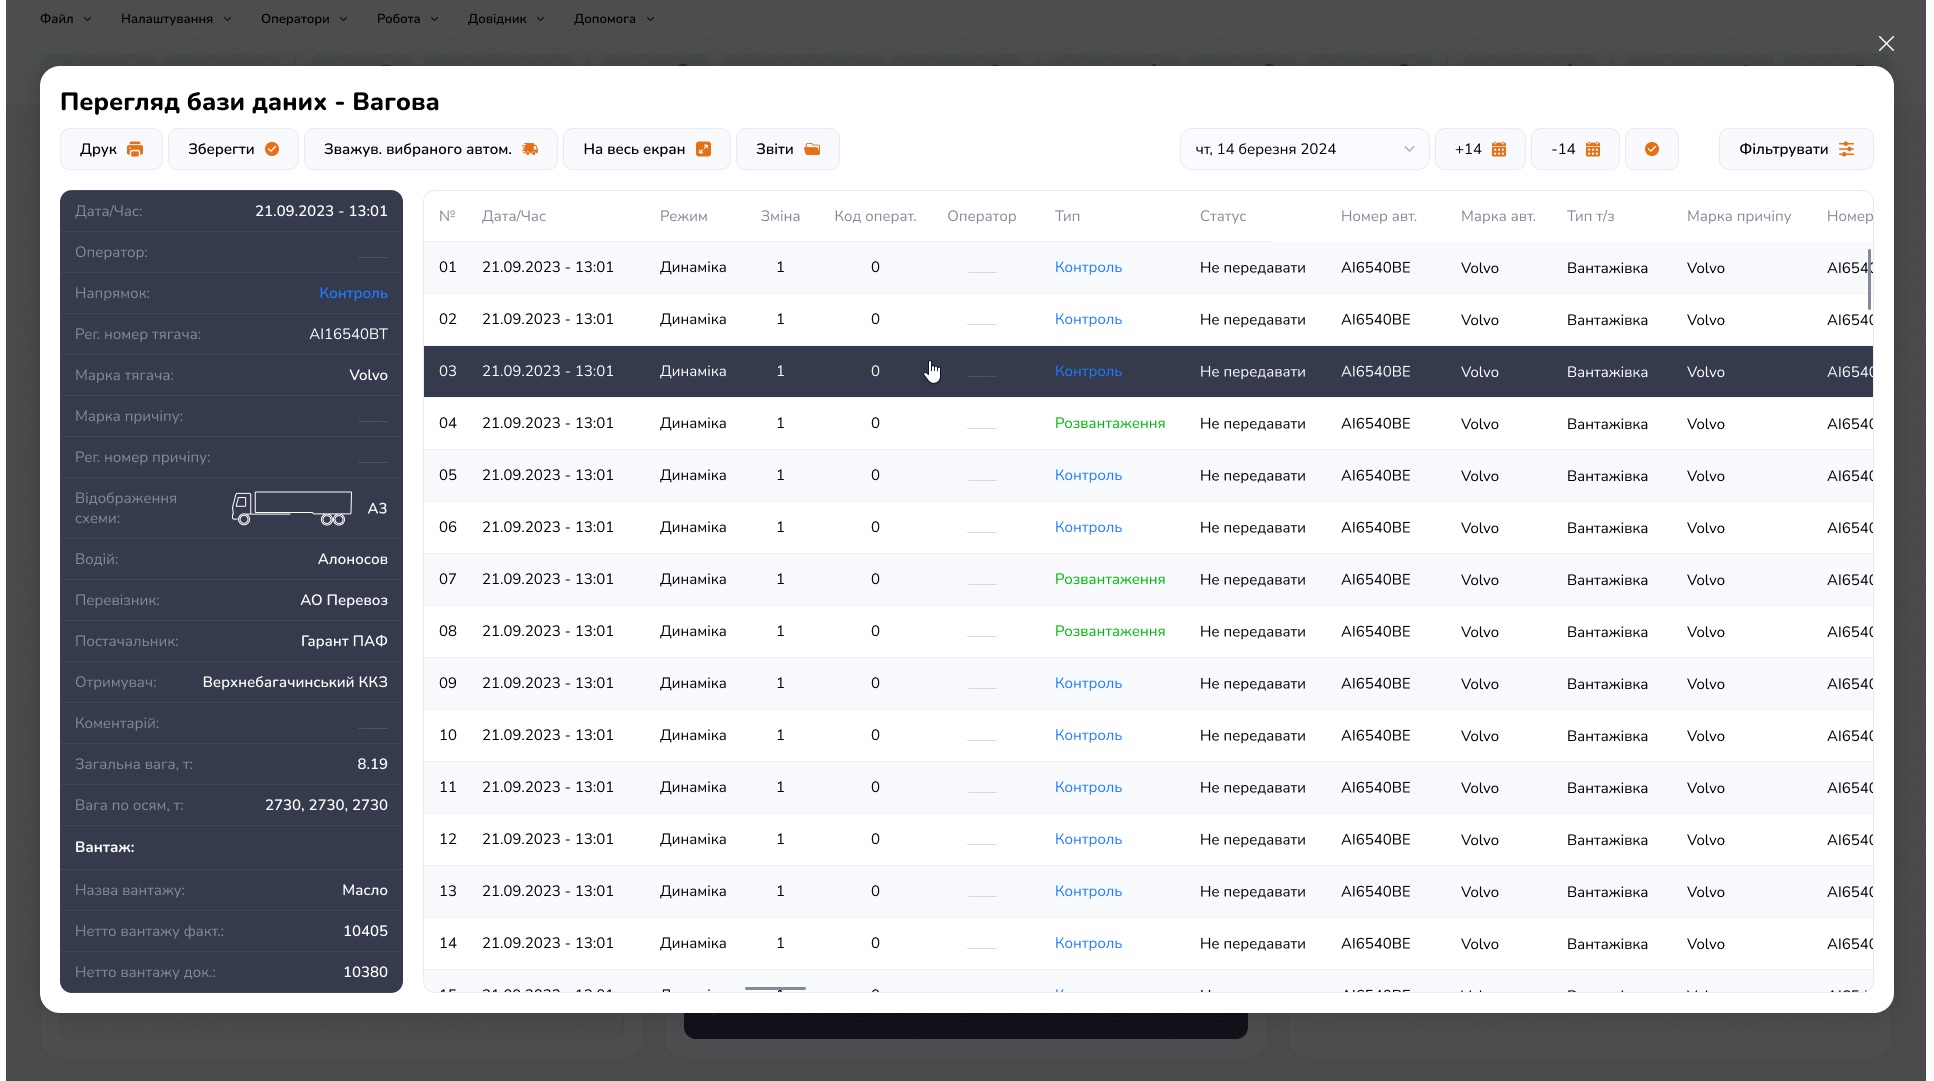Open the Робота menu
Viewport: 1934px width, 1081px height.
click(408, 18)
